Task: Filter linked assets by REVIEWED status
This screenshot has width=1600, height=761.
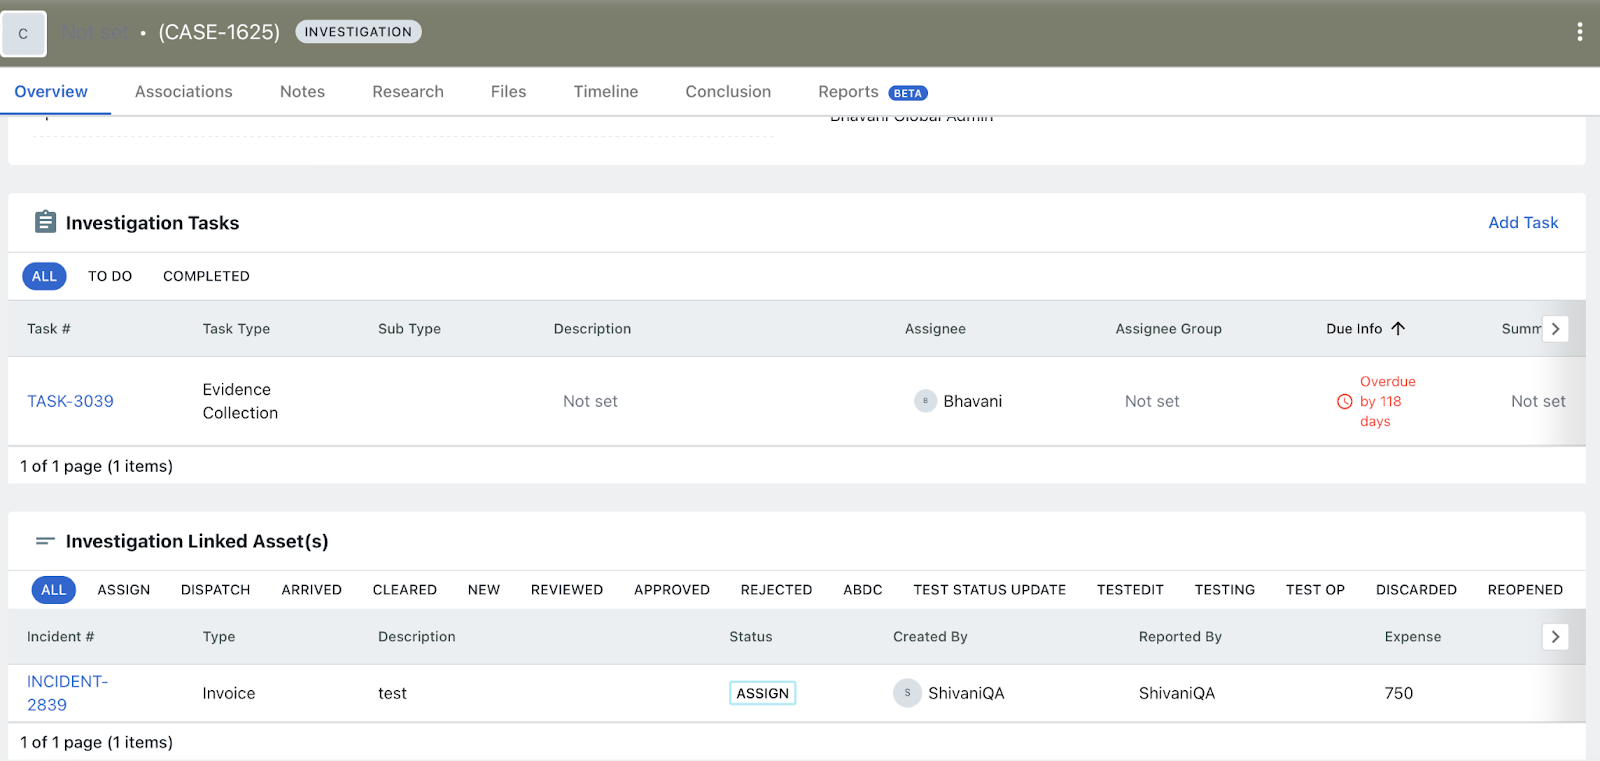Action: pos(567,590)
